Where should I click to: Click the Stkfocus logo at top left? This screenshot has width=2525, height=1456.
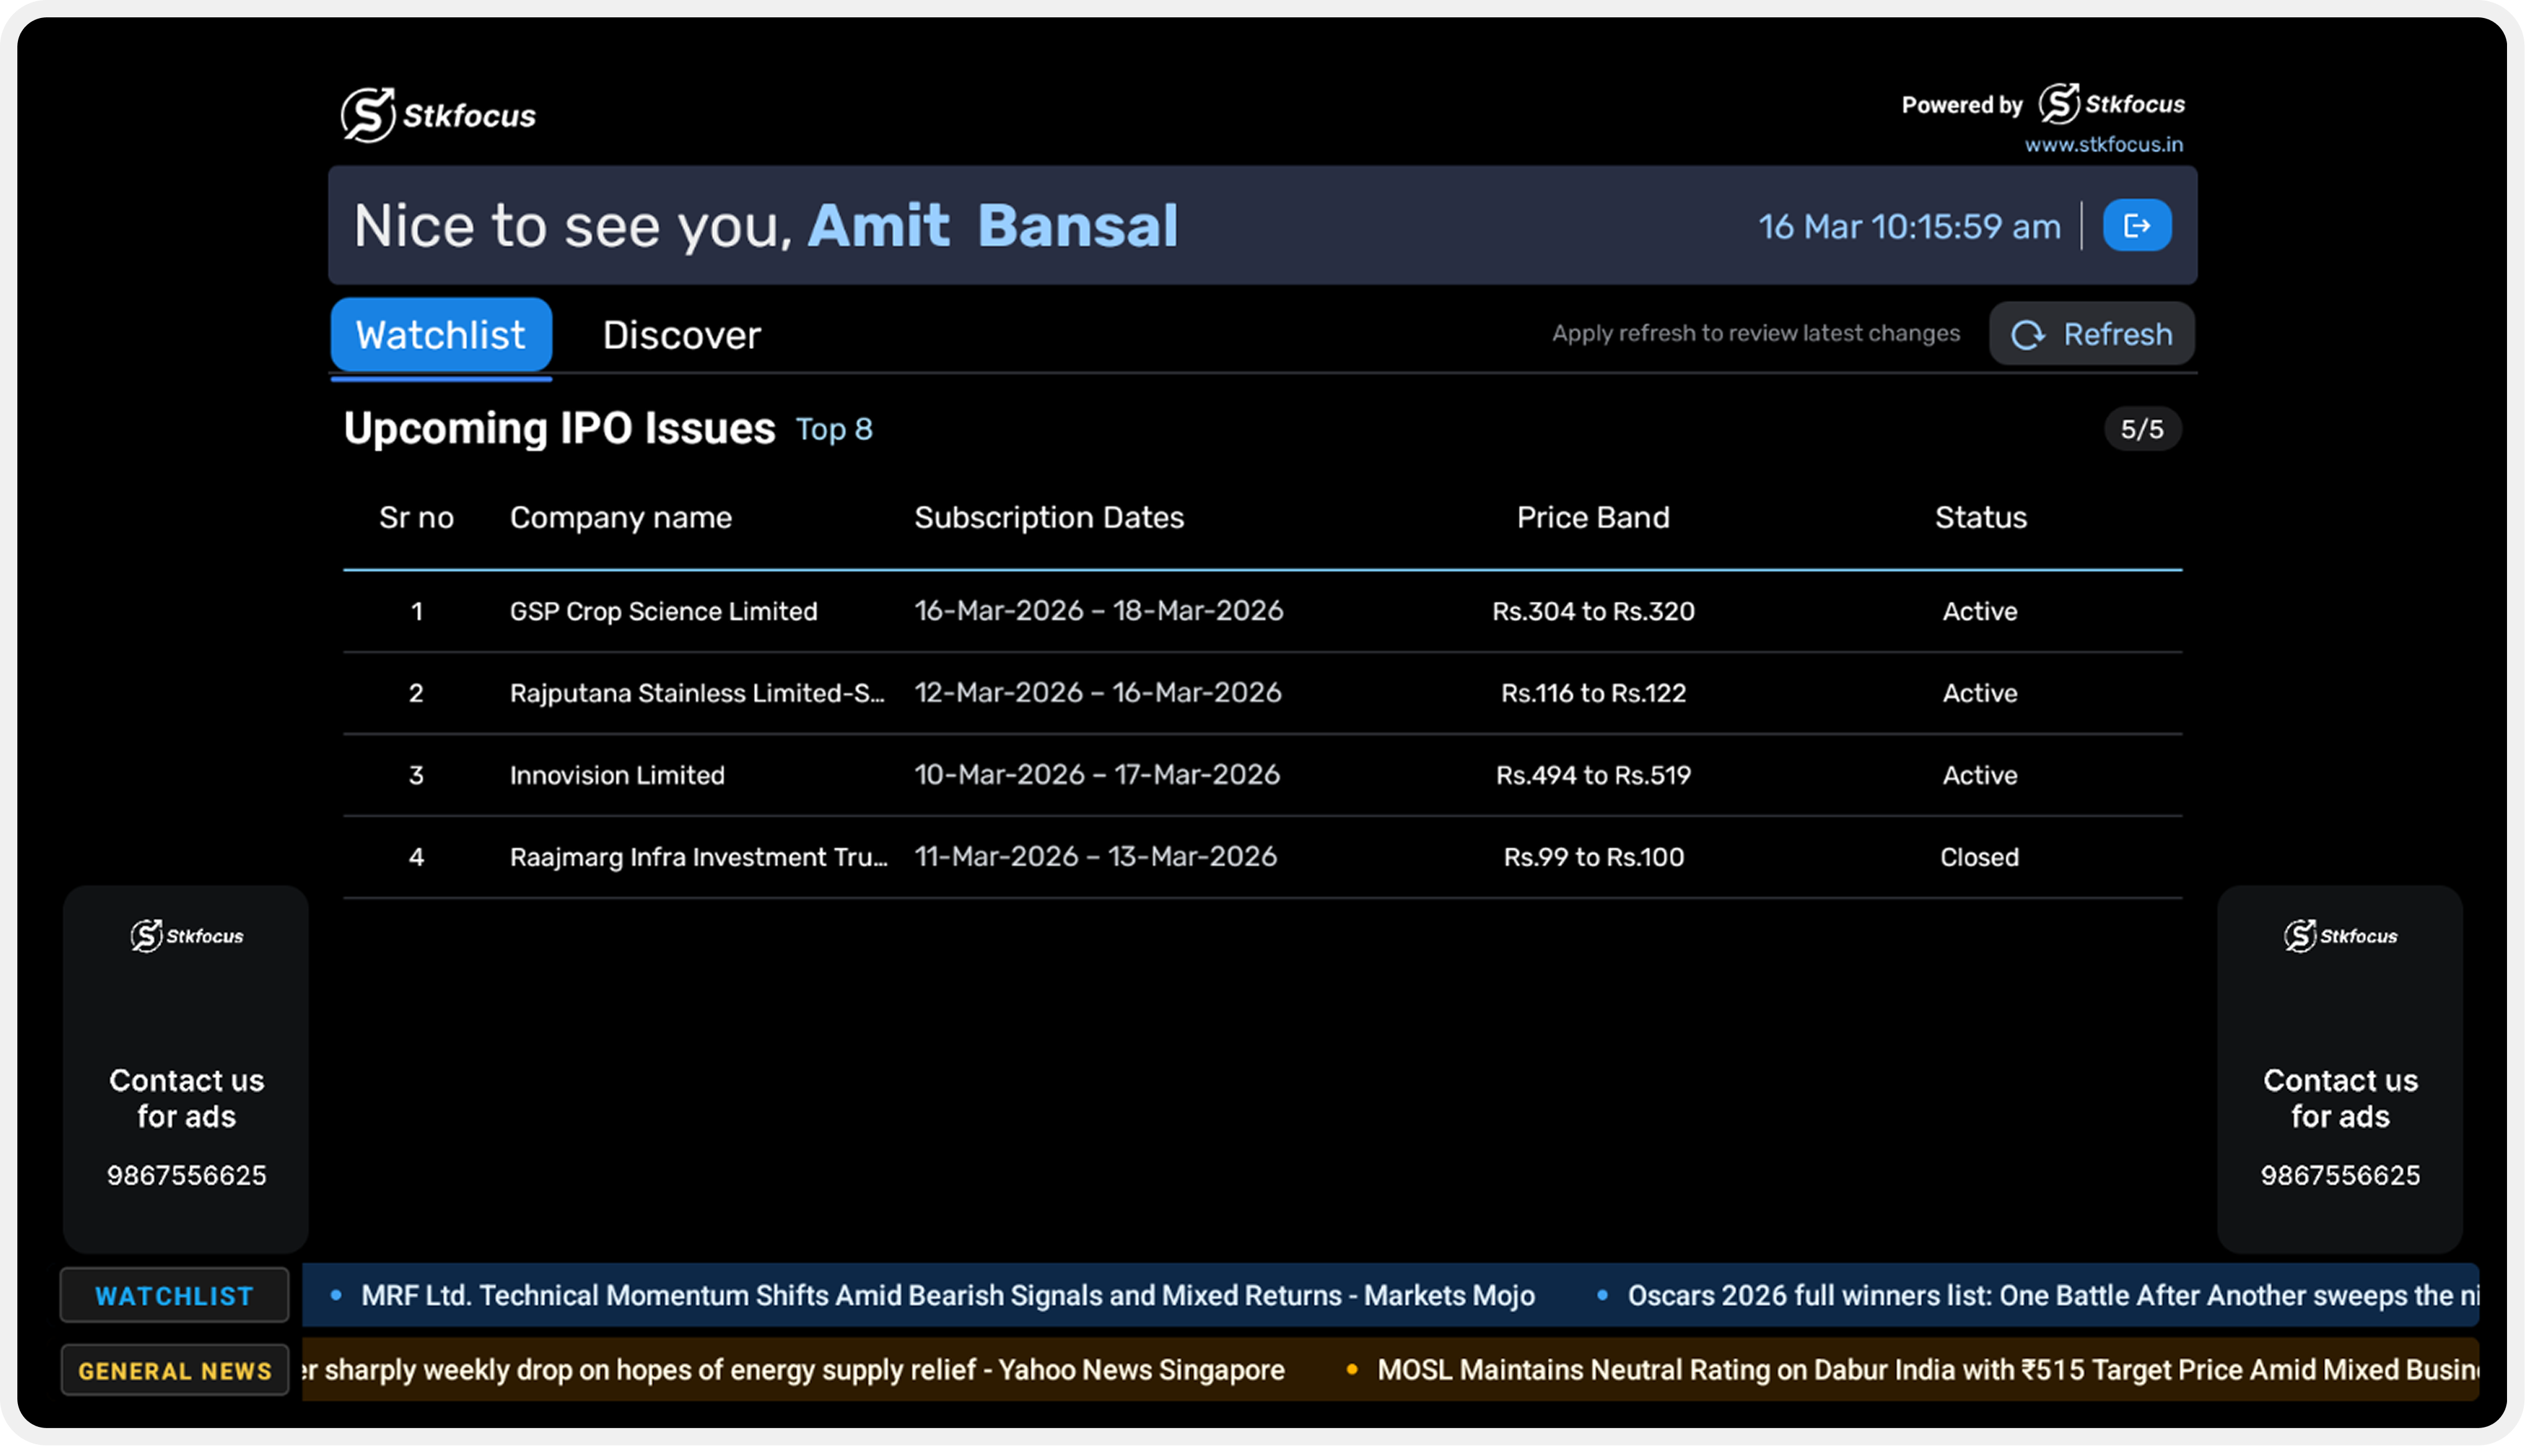pyautogui.click(x=438, y=115)
